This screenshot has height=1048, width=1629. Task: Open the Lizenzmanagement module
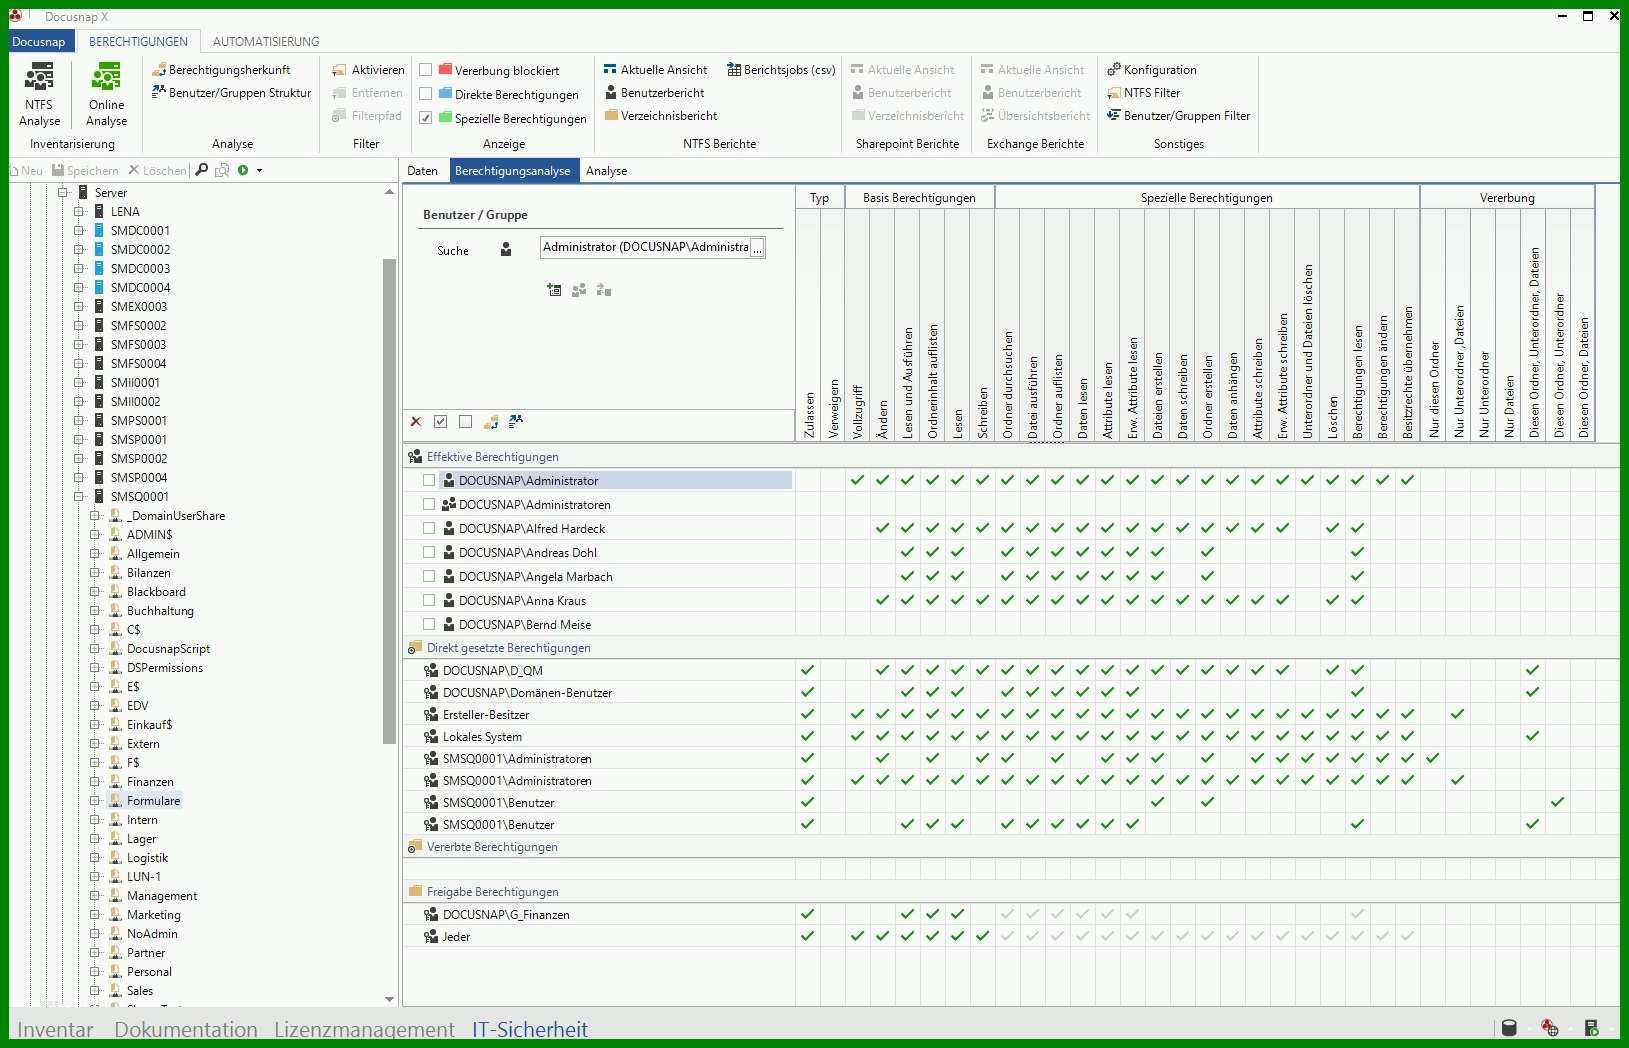pos(364,1029)
